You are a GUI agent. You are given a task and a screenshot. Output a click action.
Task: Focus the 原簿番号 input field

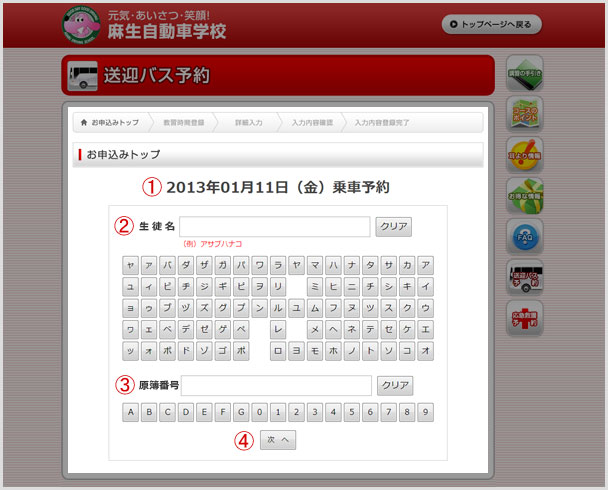click(x=276, y=385)
